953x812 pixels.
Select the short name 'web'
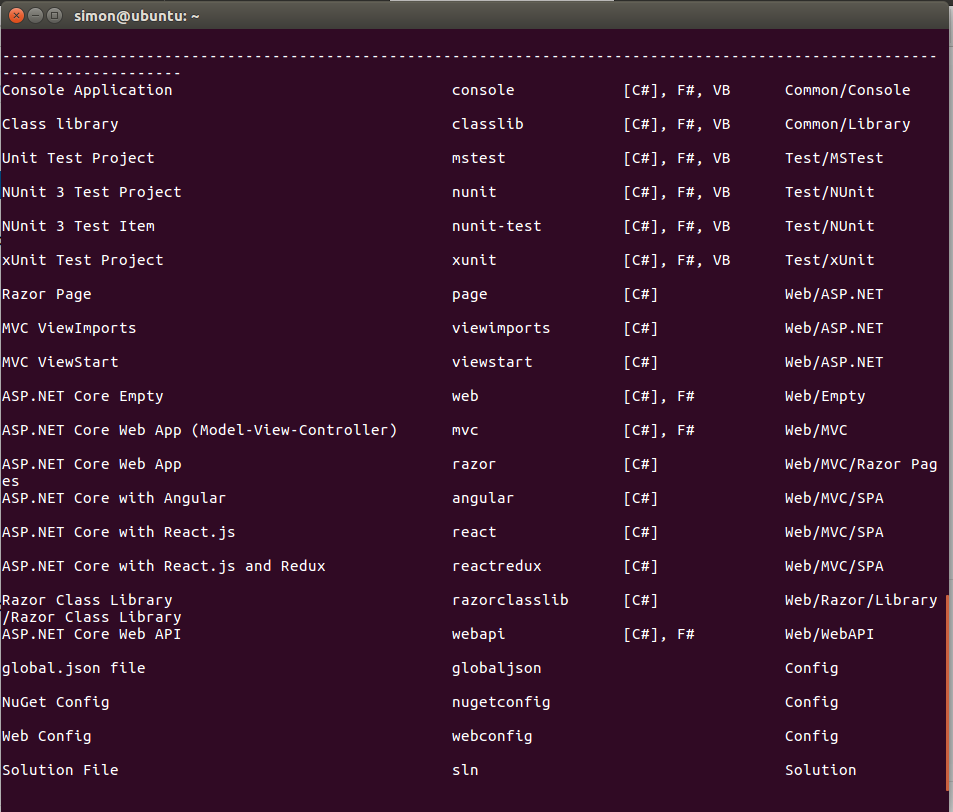(x=465, y=397)
